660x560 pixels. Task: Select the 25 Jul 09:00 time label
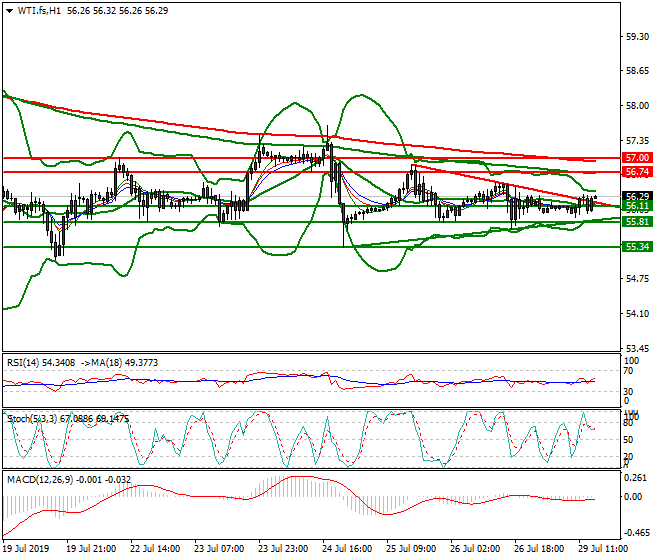(411, 549)
